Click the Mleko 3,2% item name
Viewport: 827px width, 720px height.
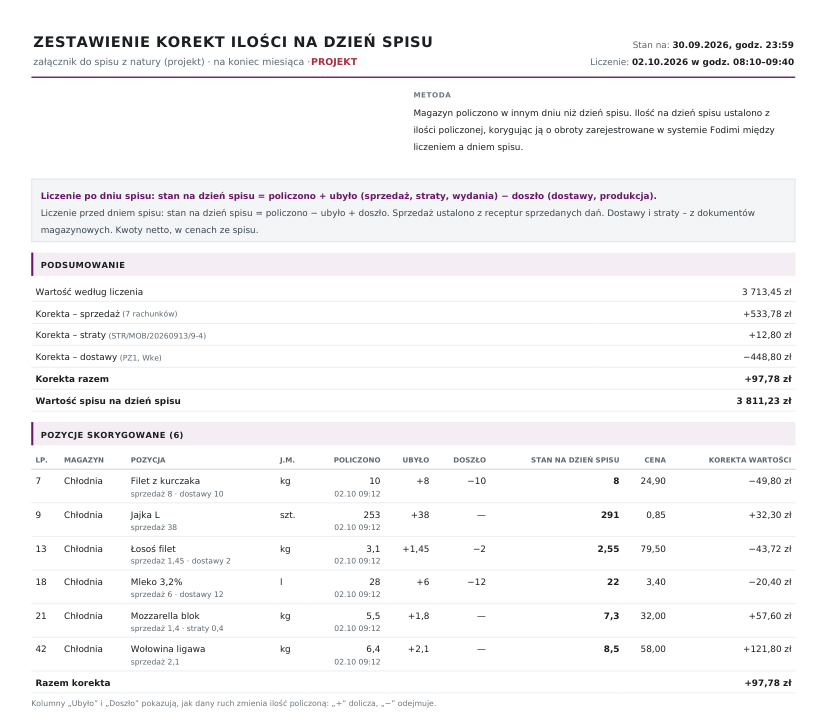click(156, 582)
